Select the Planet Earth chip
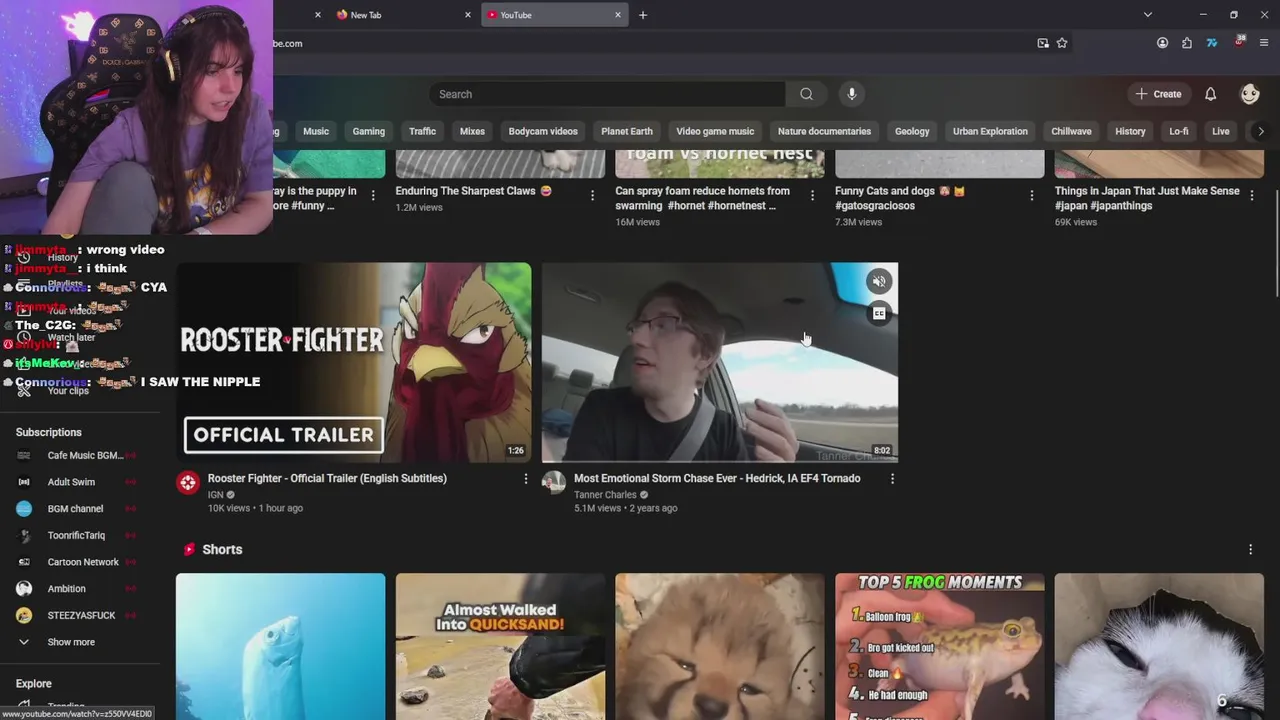 627,131
